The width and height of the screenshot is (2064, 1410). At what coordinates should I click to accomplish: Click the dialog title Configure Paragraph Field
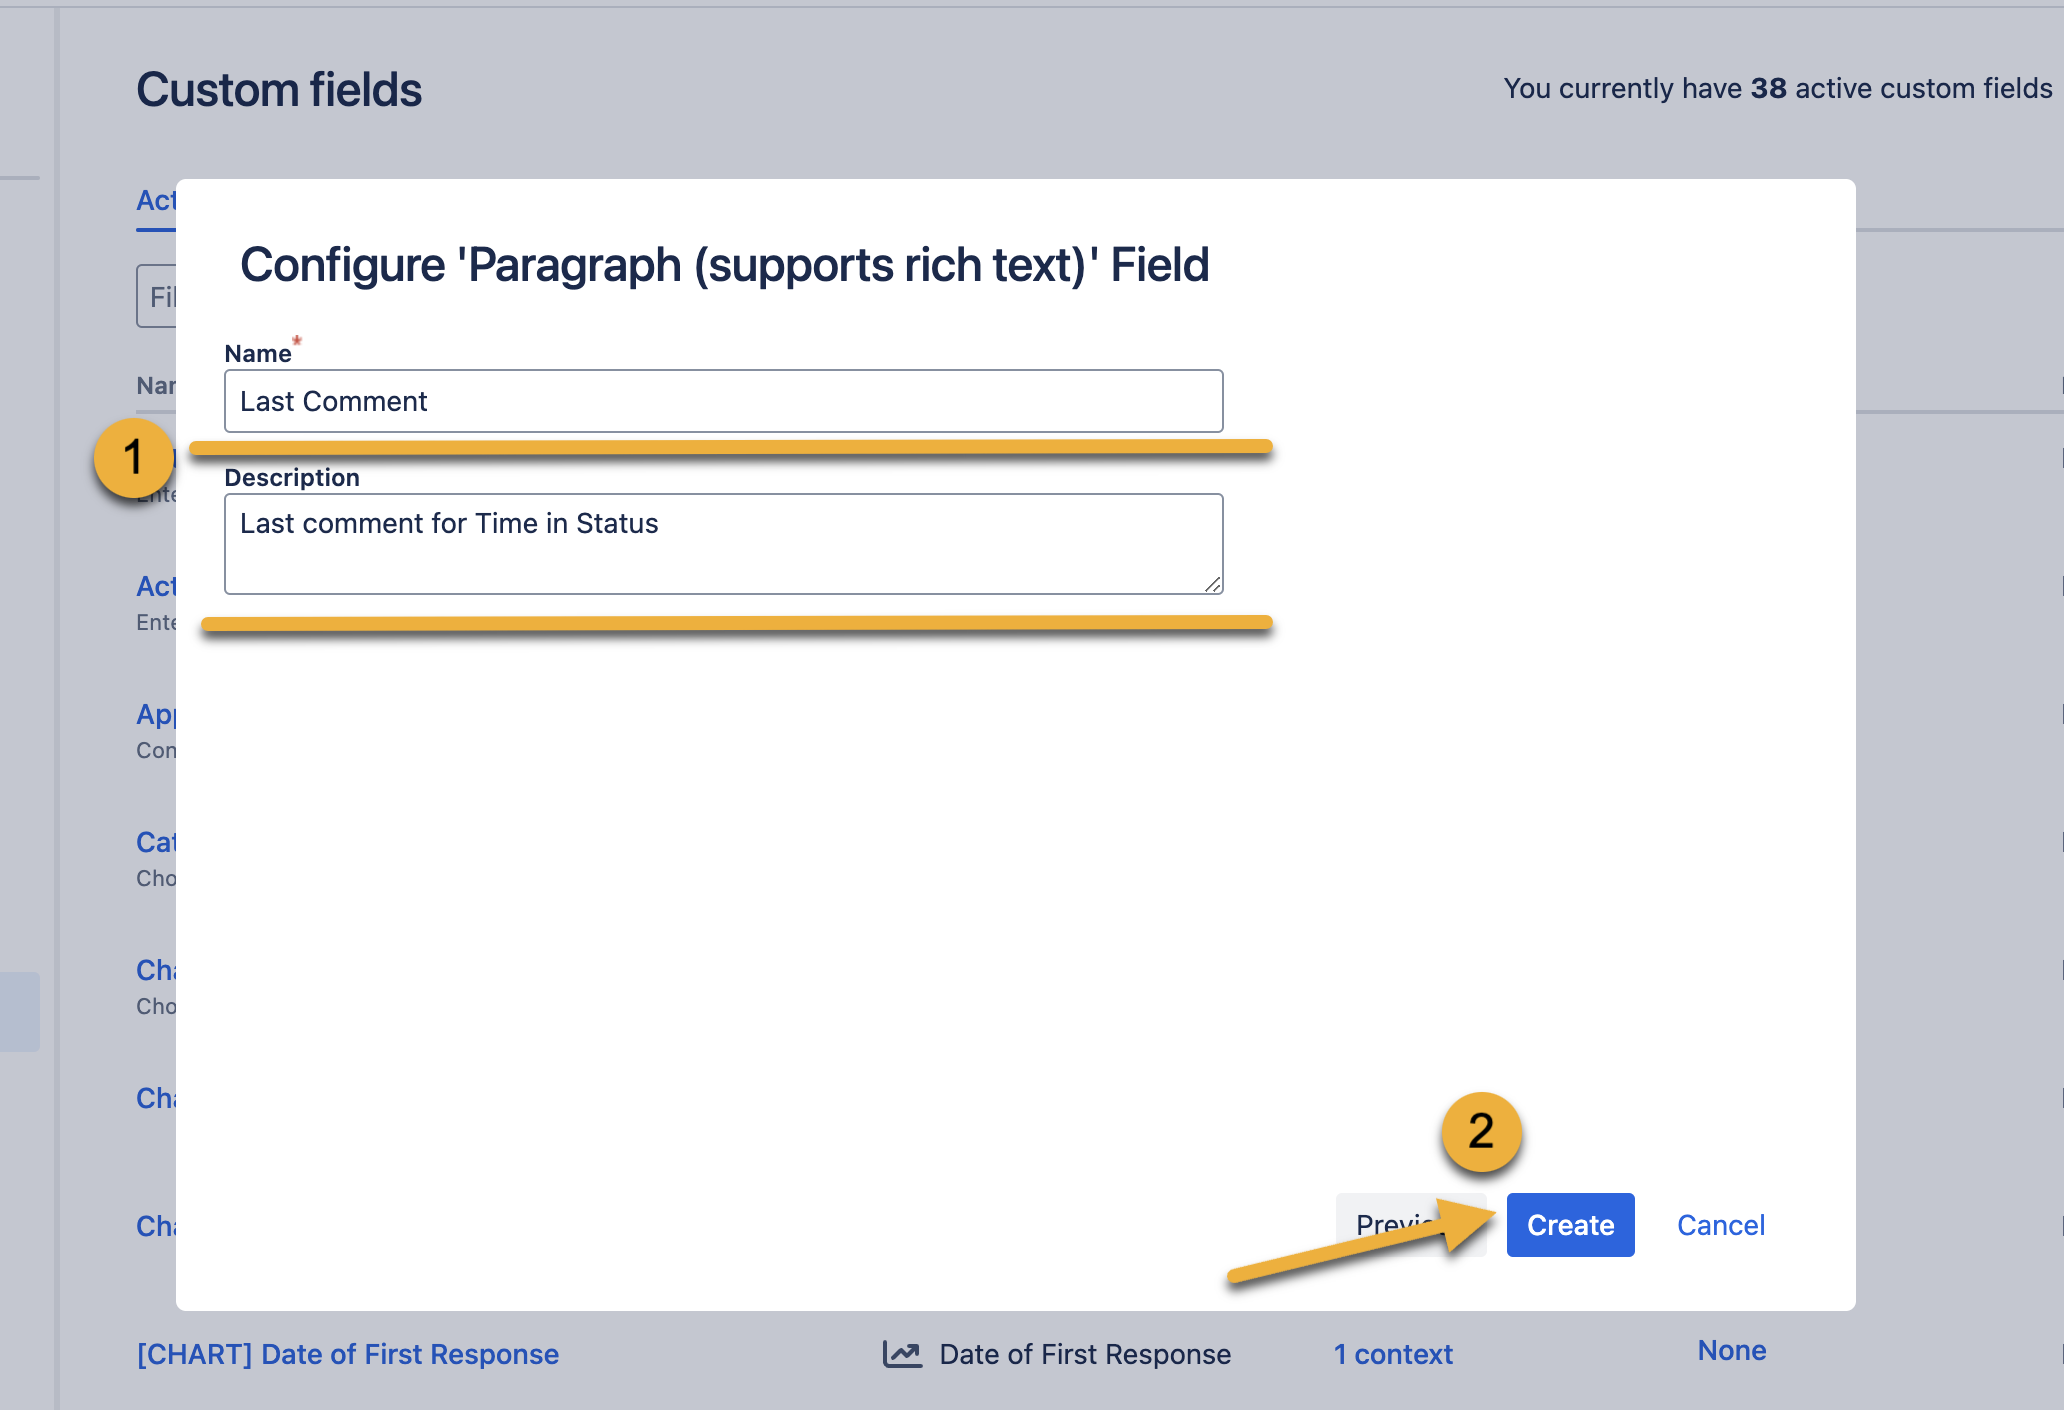[724, 264]
